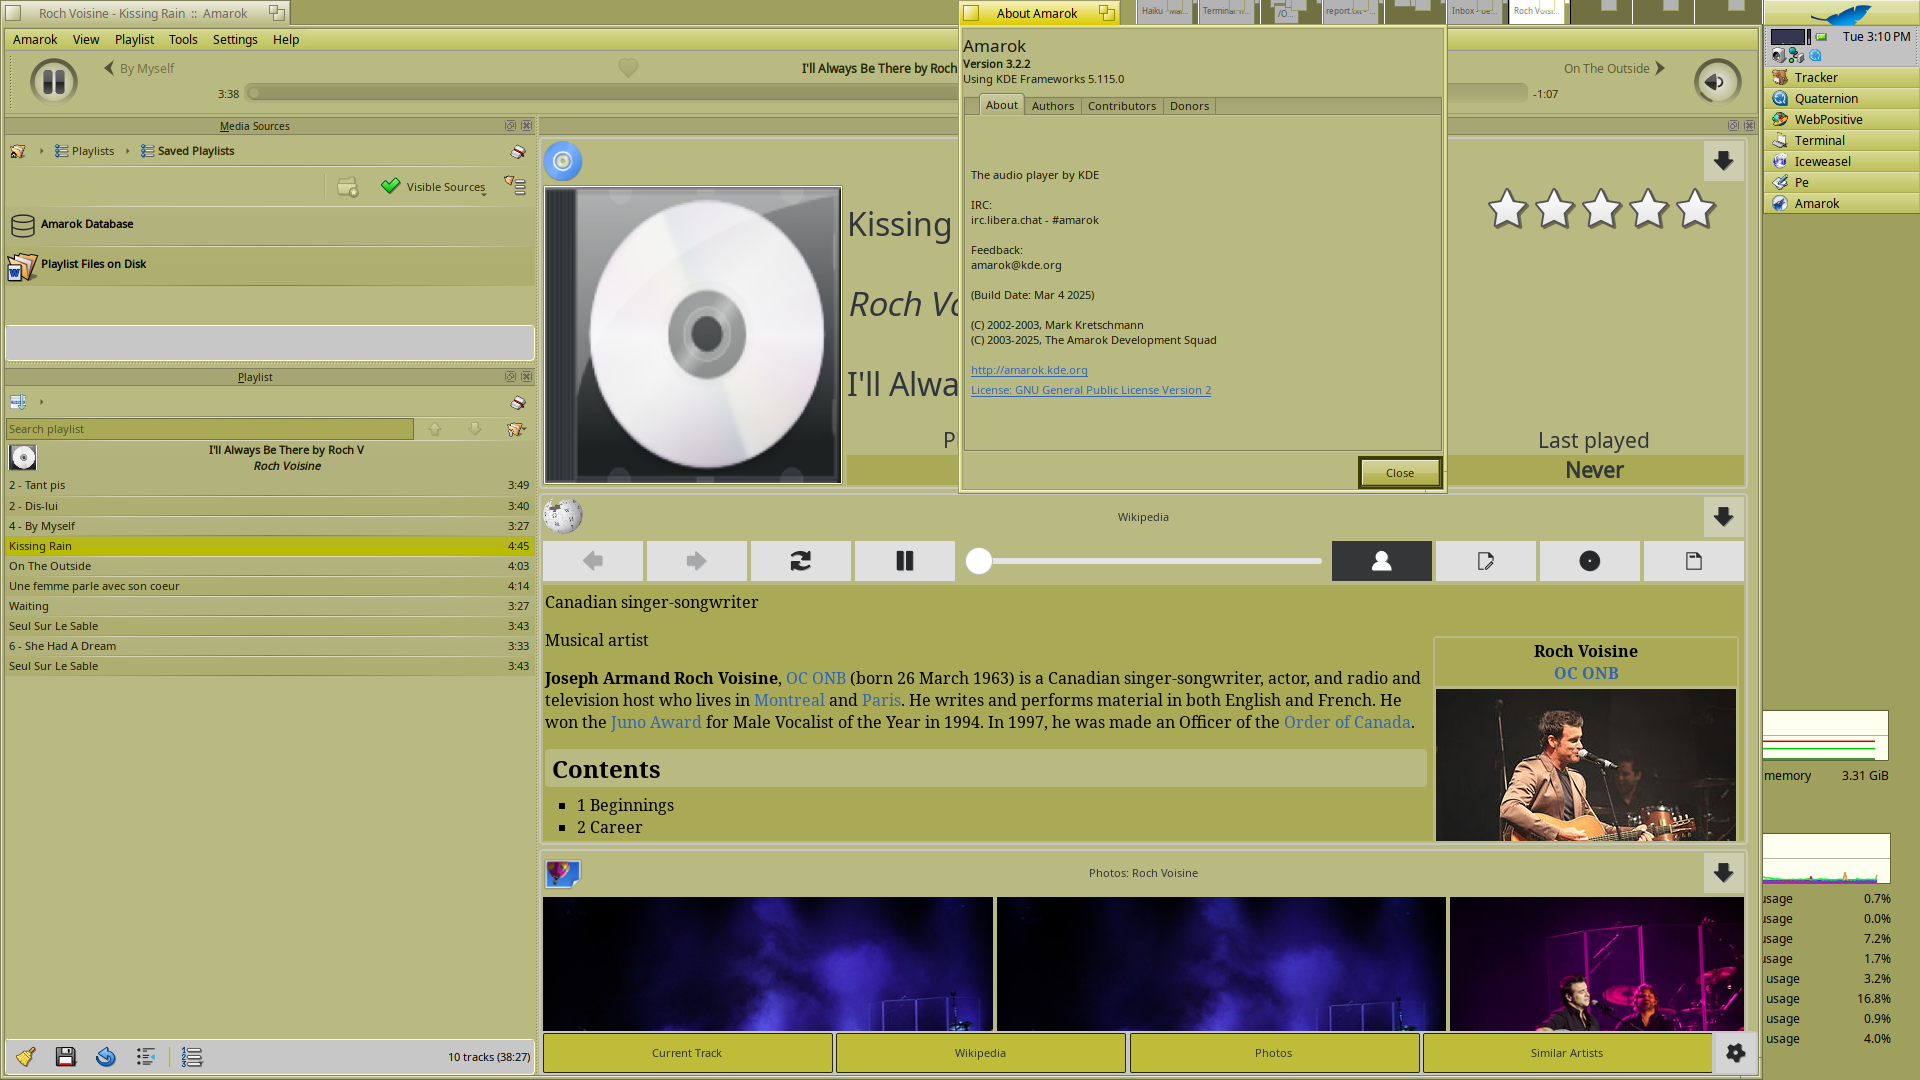The width and height of the screenshot is (1920, 1080).
Task: Select 6 - She Had A Dream track
Action: click(270, 646)
